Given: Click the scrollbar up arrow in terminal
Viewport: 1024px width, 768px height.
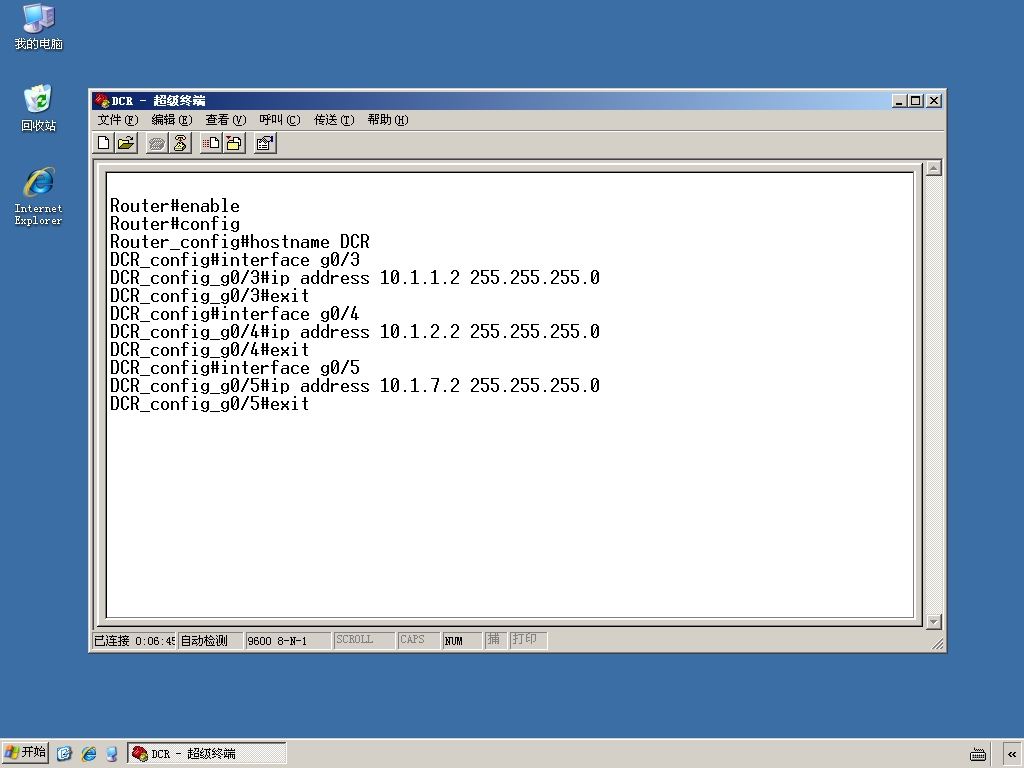Looking at the screenshot, I should [934, 168].
